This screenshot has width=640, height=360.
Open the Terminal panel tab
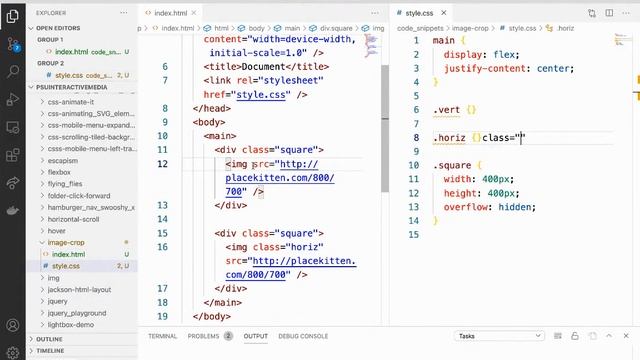[x=162, y=336]
